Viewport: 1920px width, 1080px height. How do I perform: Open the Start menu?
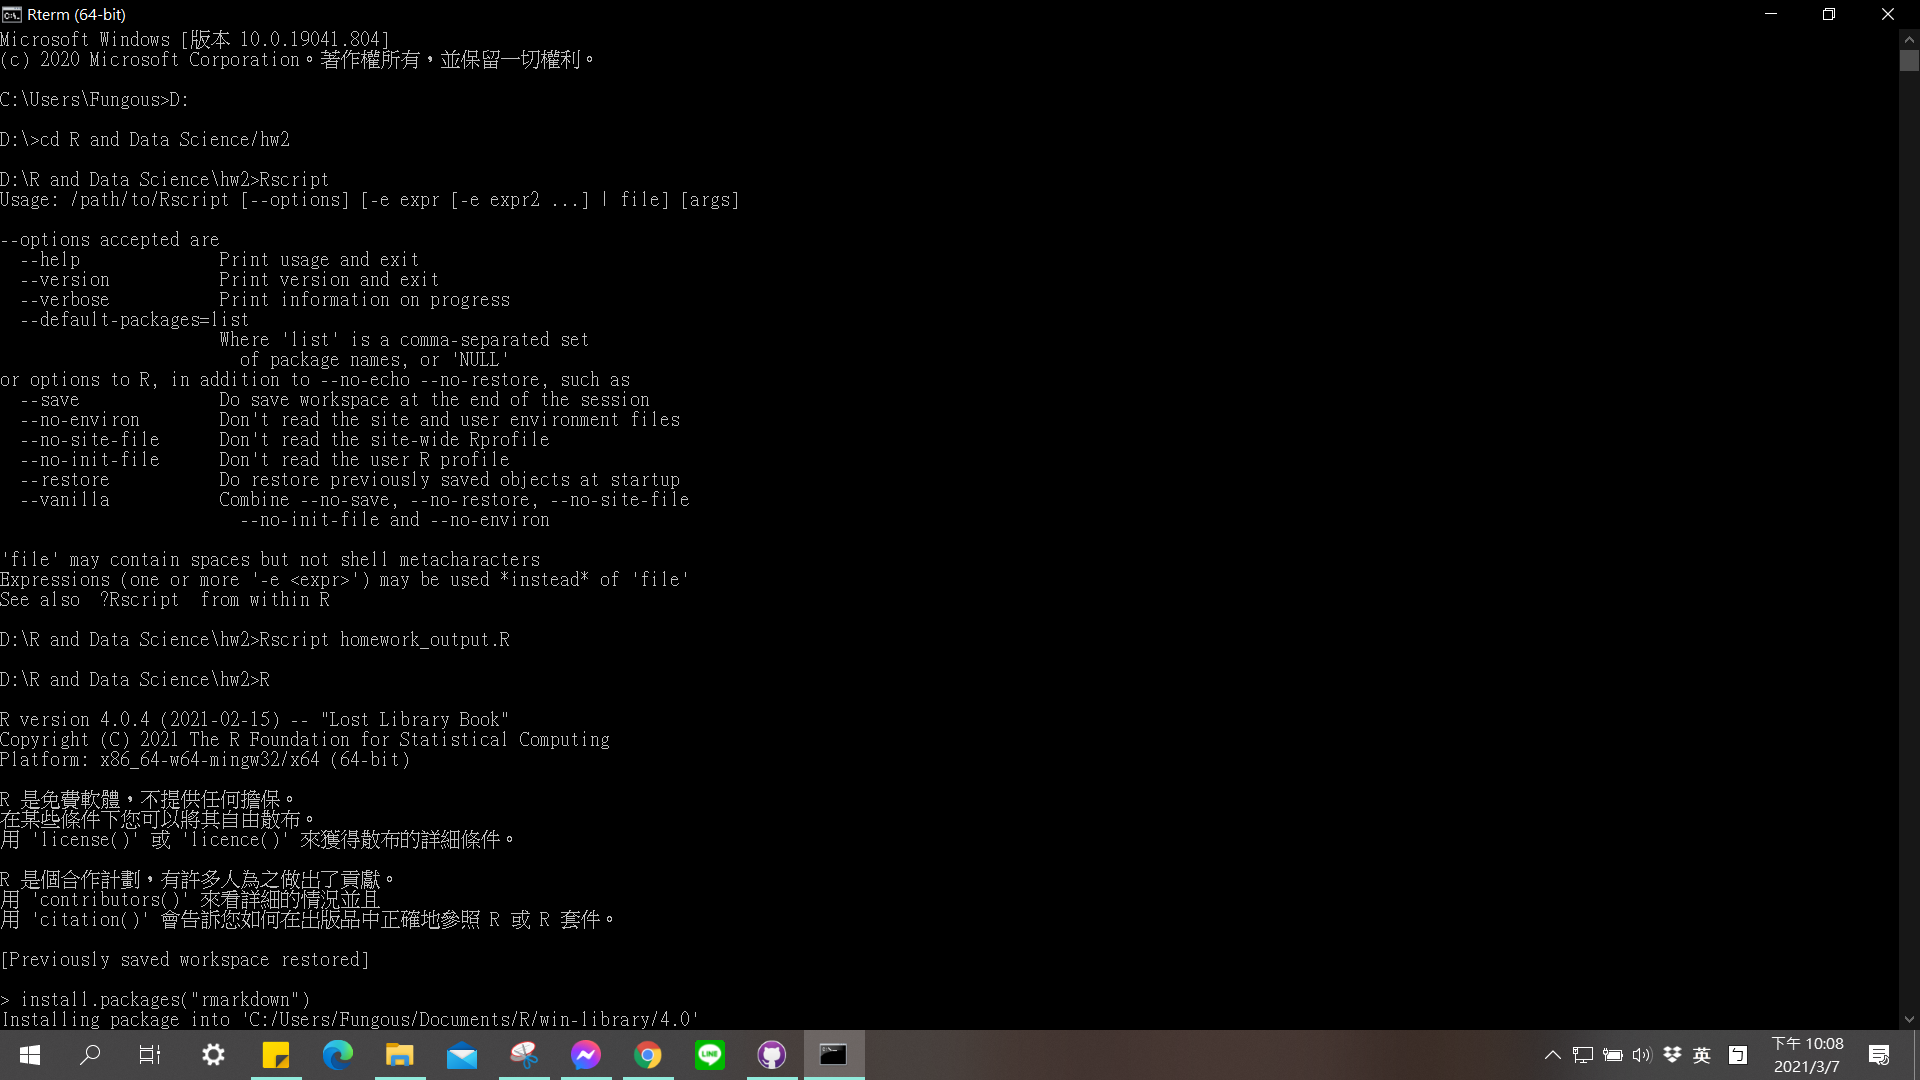pos(29,1055)
